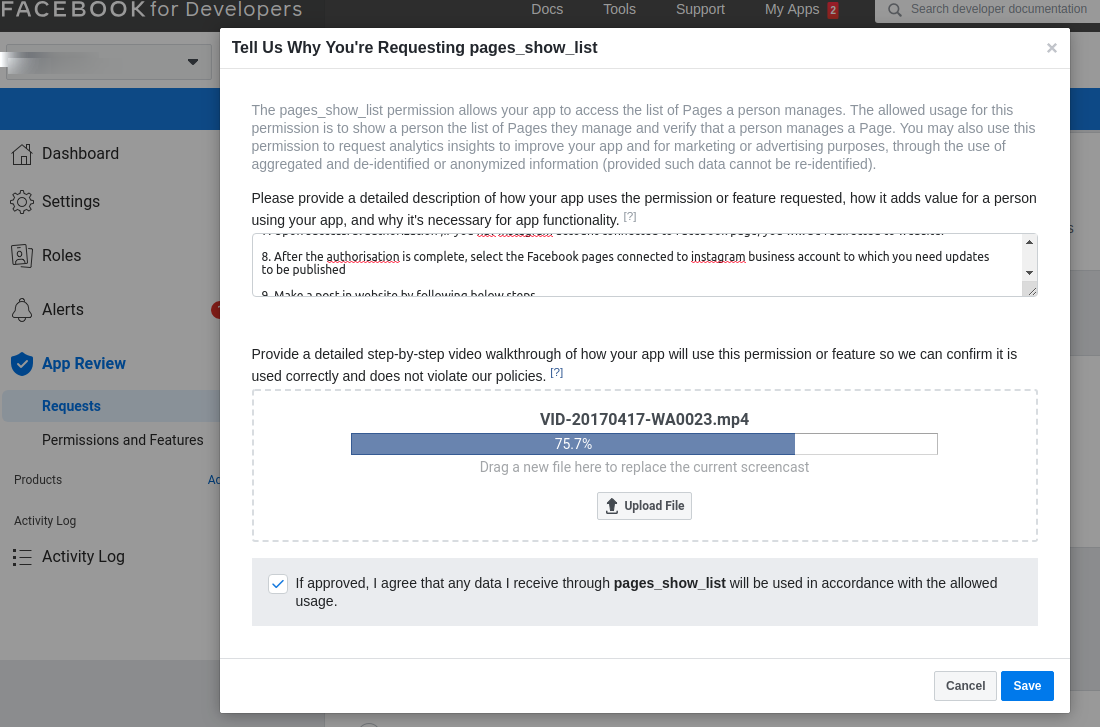Click the search magnifier icon
Screen dimensions: 1100x727
894,10
